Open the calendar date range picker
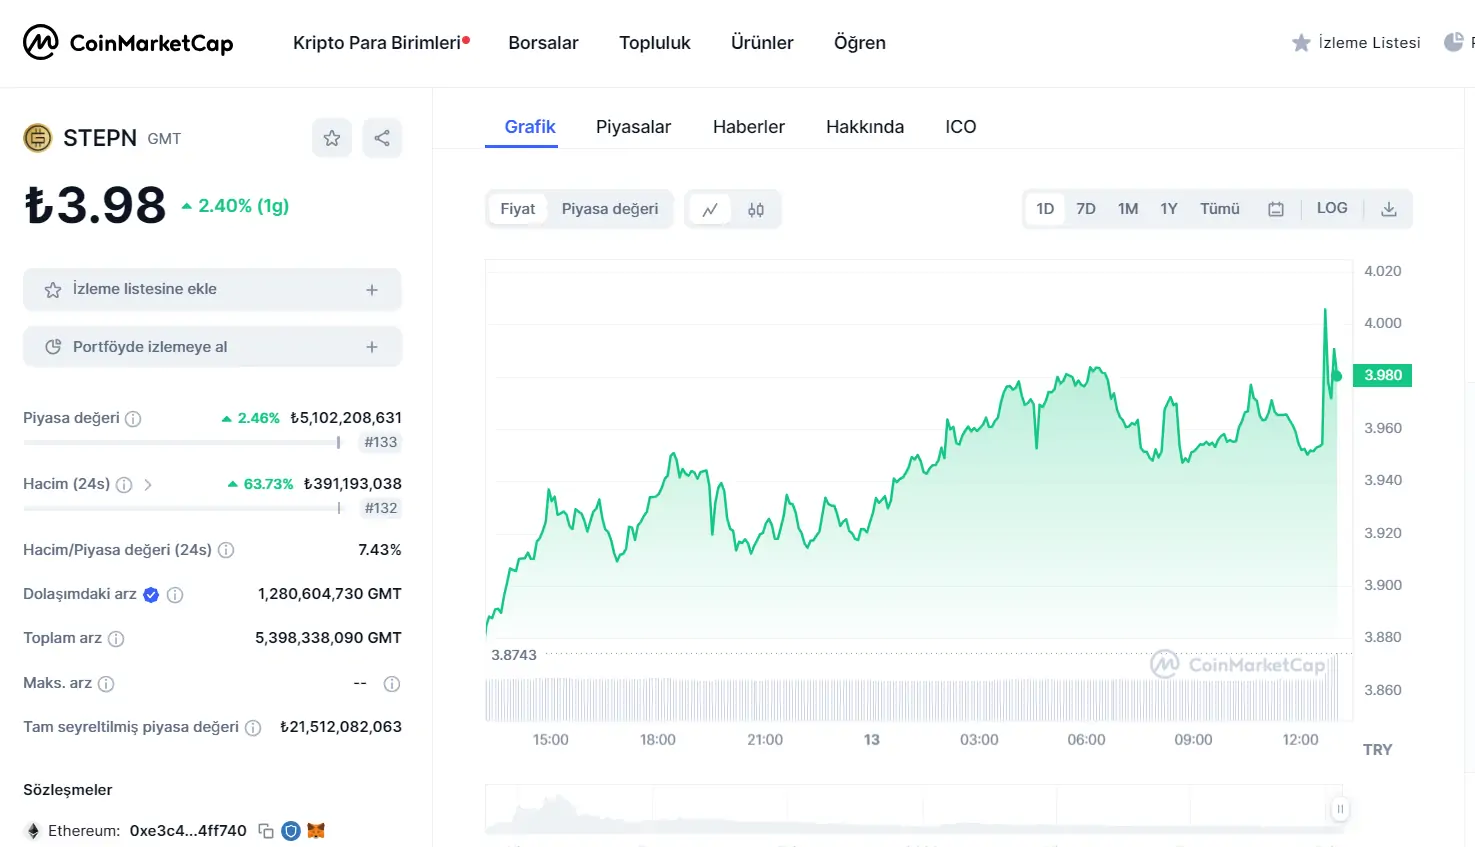This screenshot has width=1475, height=847. [1276, 209]
